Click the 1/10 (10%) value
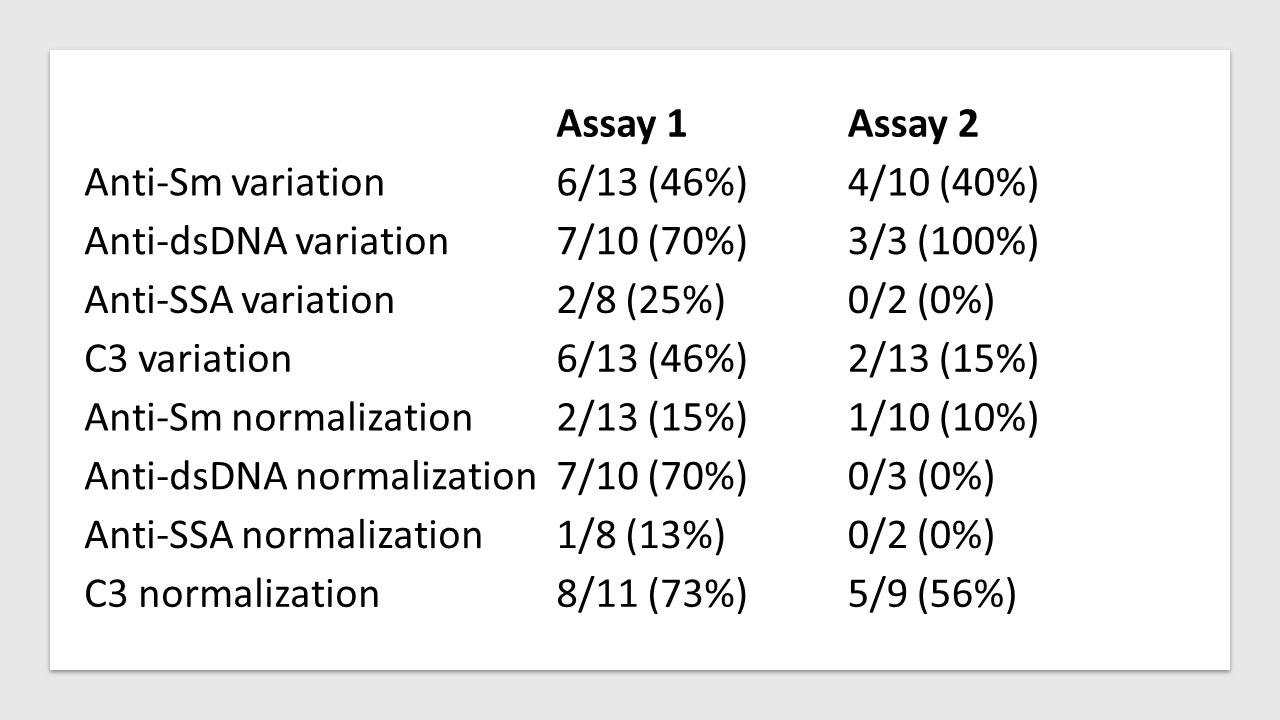This screenshot has height=720, width=1280. [x=943, y=417]
